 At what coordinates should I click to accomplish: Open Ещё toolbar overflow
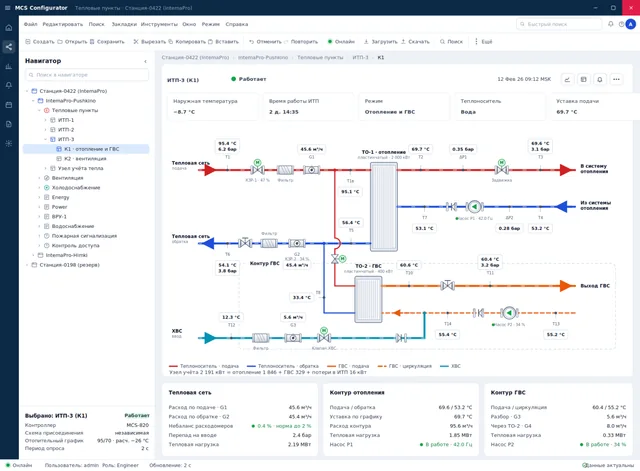click(483, 42)
